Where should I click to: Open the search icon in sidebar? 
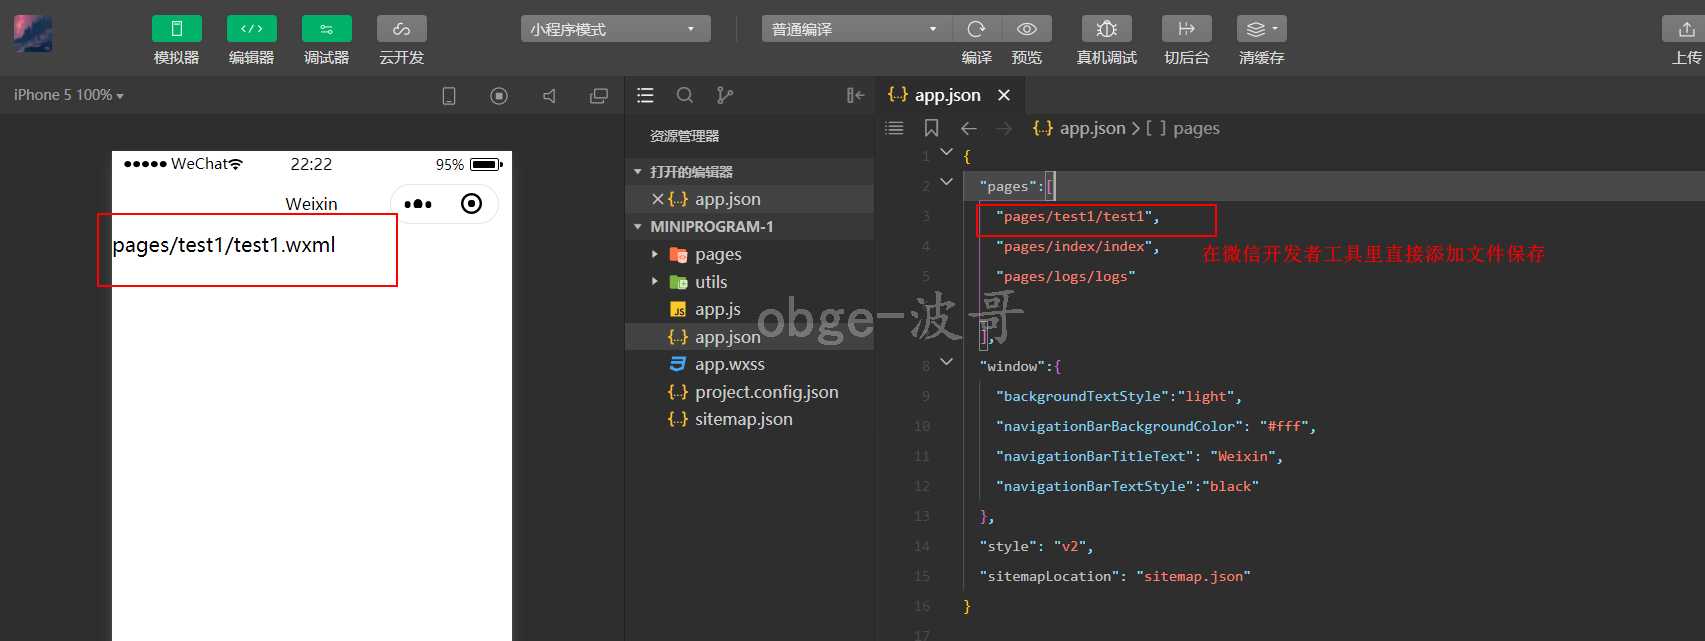[685, 95]
